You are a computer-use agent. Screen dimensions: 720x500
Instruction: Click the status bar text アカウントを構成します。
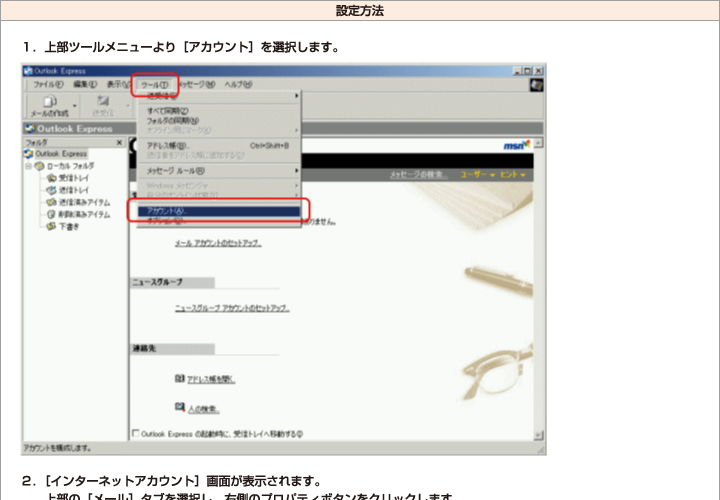(57, 448)
